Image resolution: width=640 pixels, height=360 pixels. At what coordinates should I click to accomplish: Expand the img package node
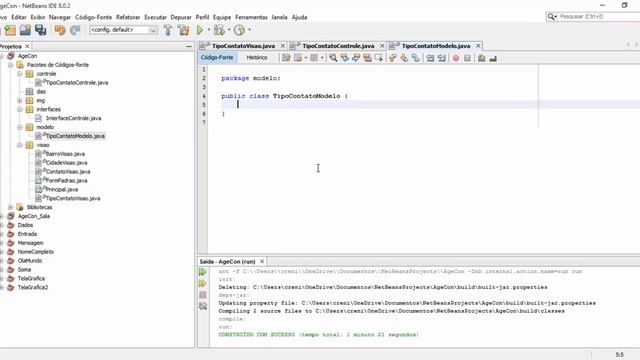click(x=19, y=100)
